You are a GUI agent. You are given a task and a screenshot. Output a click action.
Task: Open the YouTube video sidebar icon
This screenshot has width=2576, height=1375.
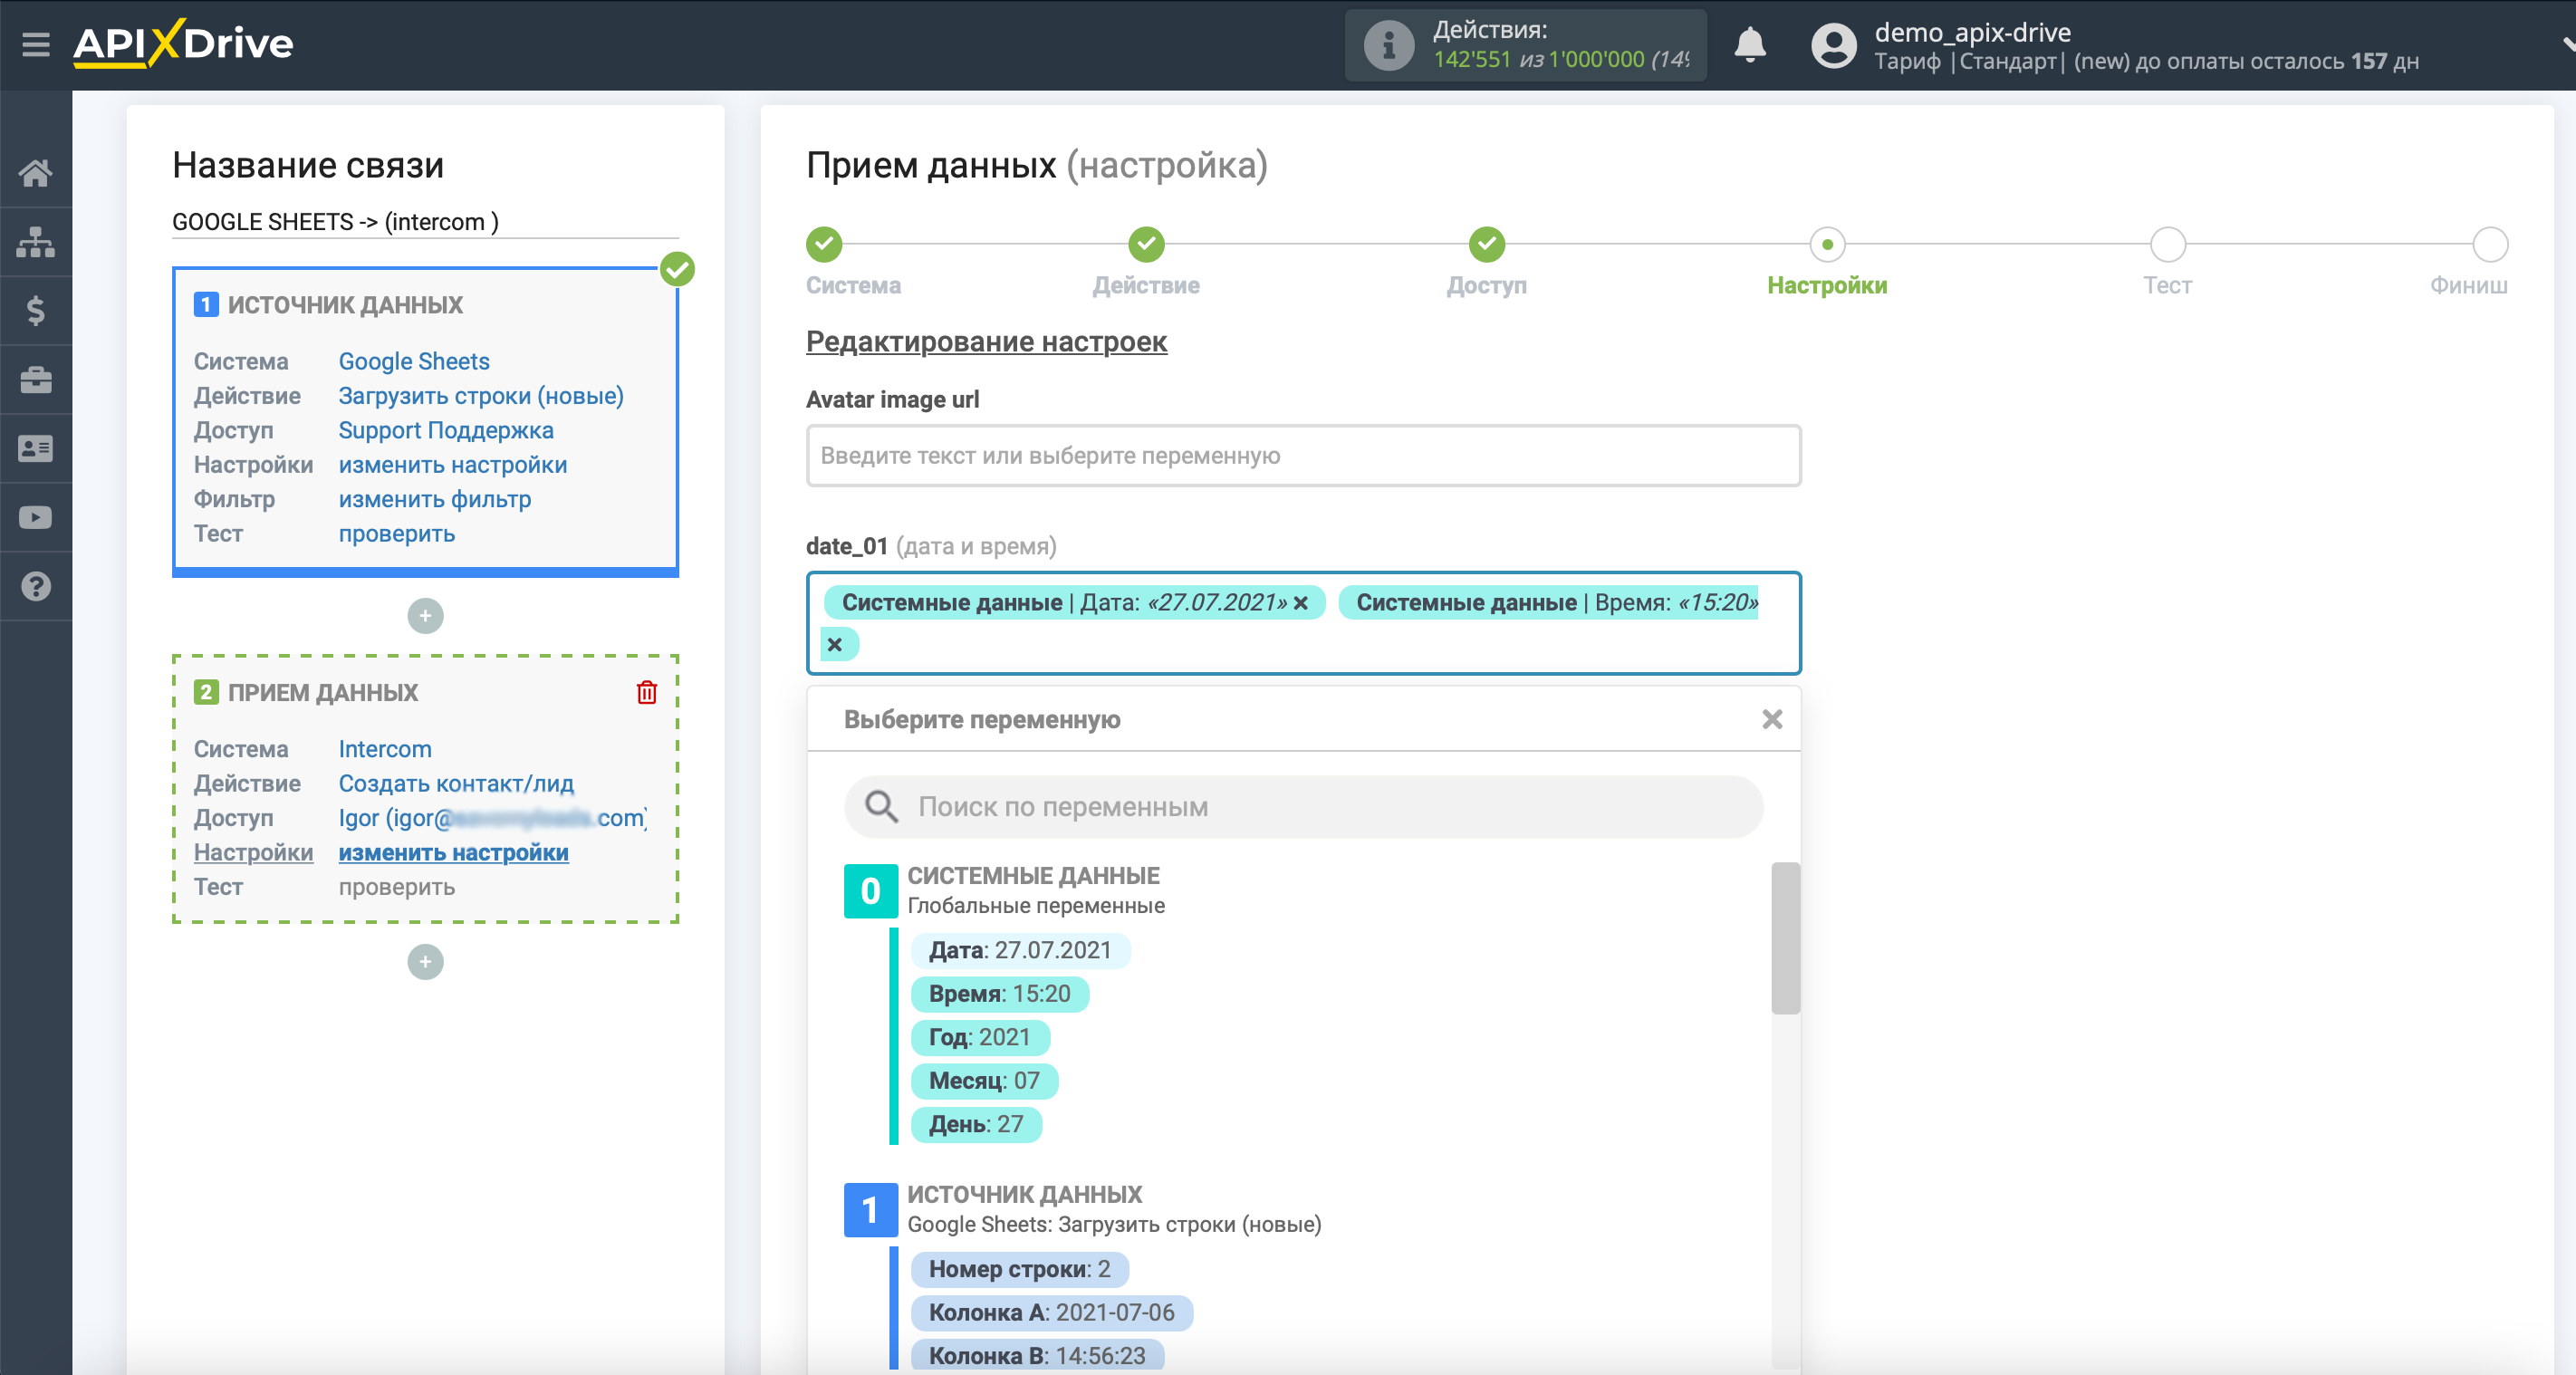36,518
